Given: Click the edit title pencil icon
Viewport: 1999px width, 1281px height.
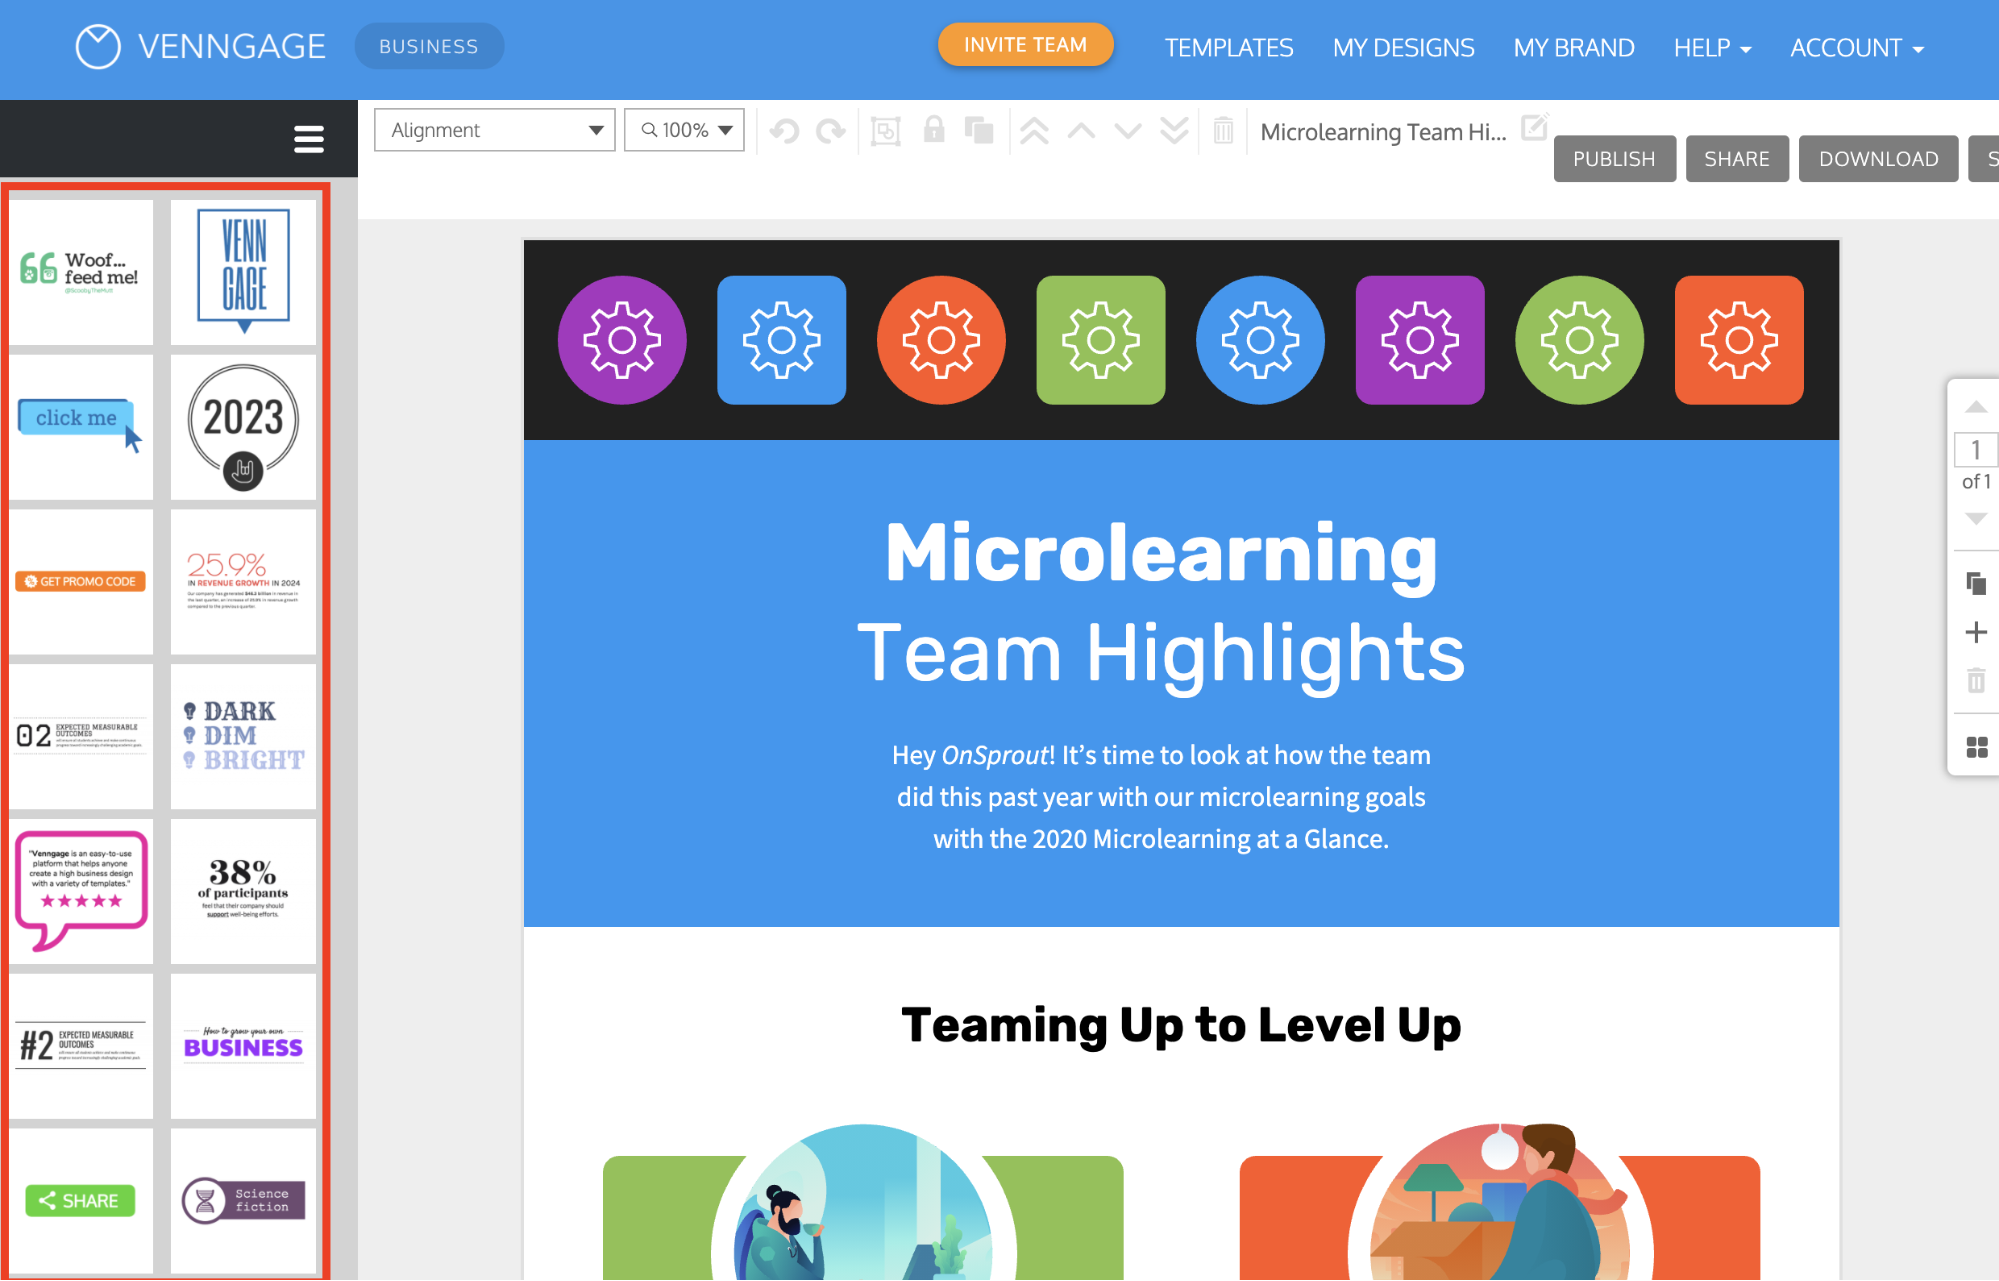Looking at the screenshot, I should [x=1534, y=127].
